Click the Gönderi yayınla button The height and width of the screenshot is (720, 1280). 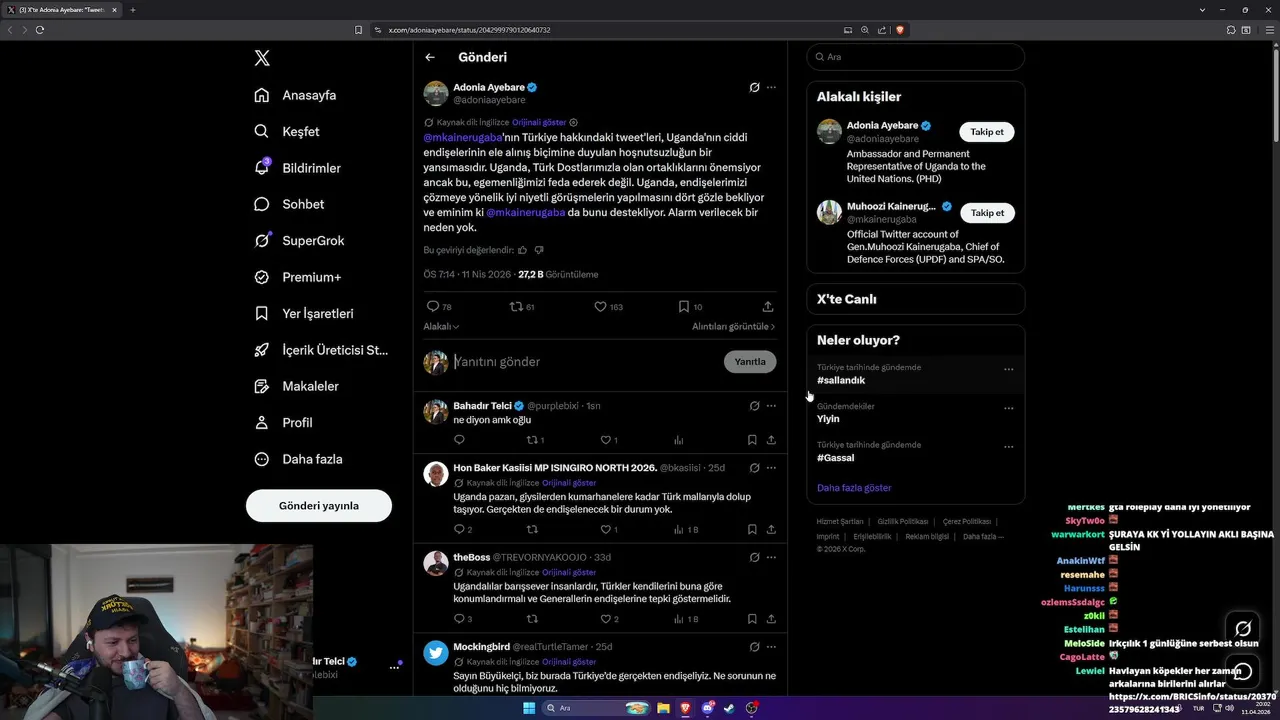tap(319, 505)
